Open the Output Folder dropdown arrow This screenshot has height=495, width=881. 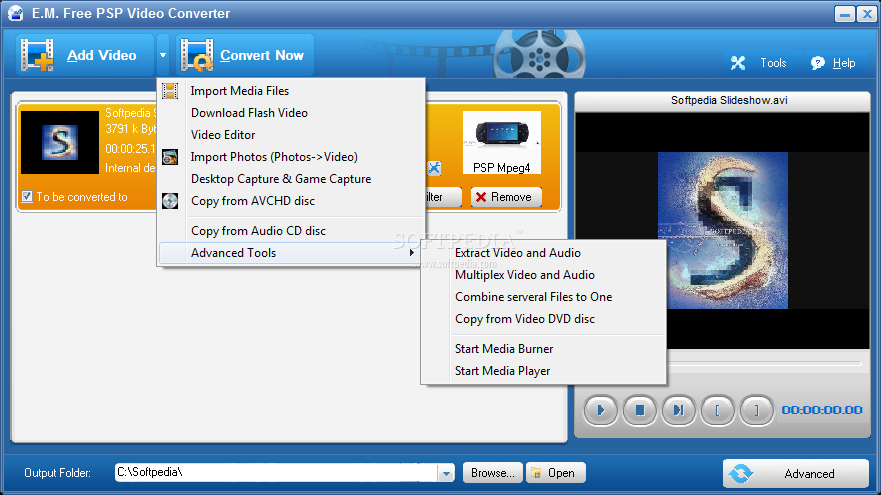tap(446, 473)
